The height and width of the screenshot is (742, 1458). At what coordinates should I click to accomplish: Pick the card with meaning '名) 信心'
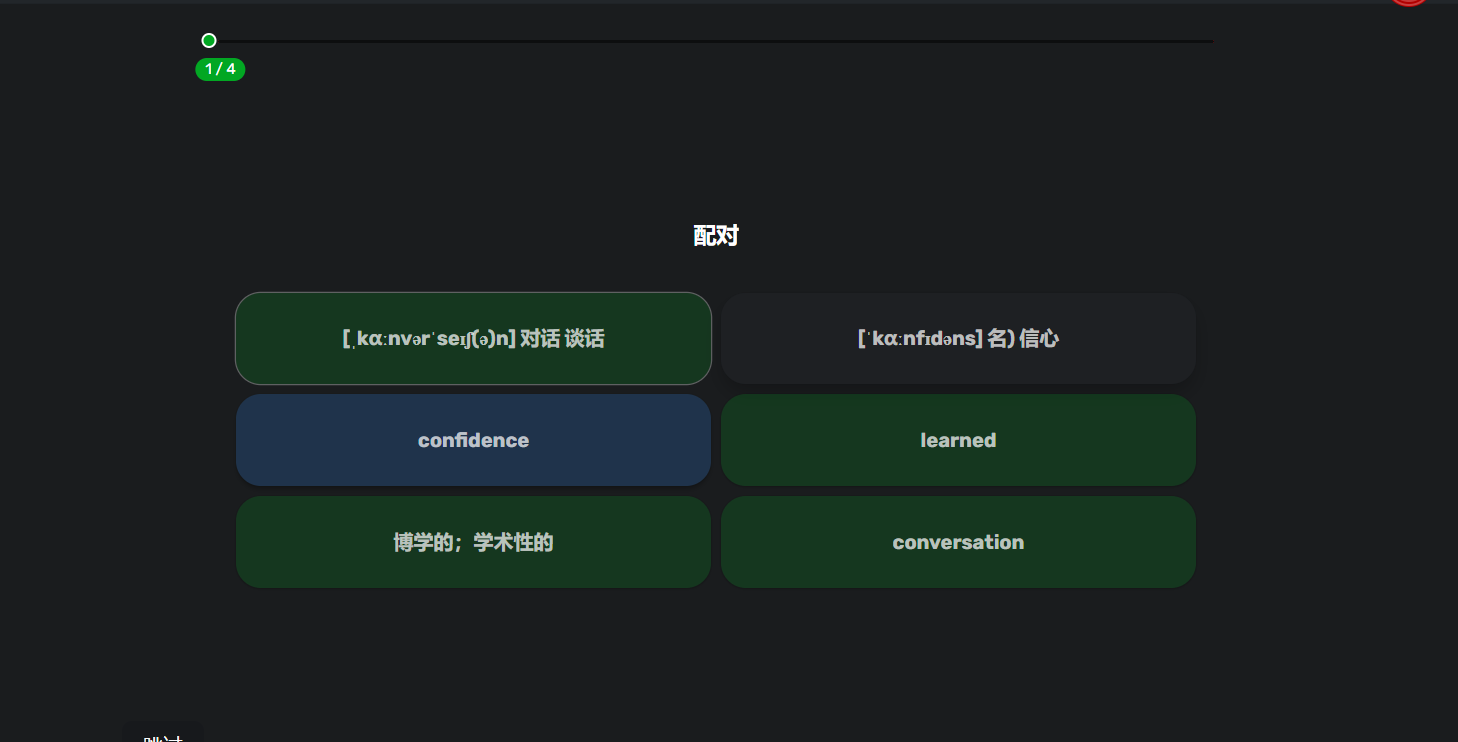point(958,338)
